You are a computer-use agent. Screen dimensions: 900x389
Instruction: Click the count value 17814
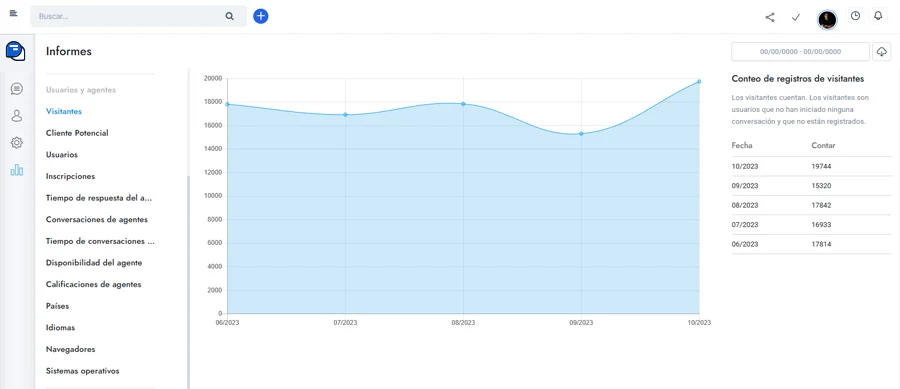coord(821,244)
